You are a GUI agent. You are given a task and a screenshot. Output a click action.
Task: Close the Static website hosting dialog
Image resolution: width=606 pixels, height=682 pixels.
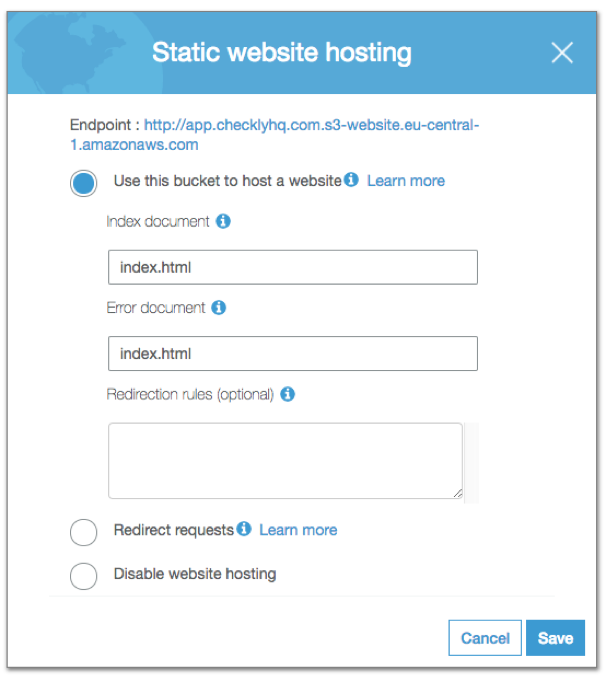(562, 53)
